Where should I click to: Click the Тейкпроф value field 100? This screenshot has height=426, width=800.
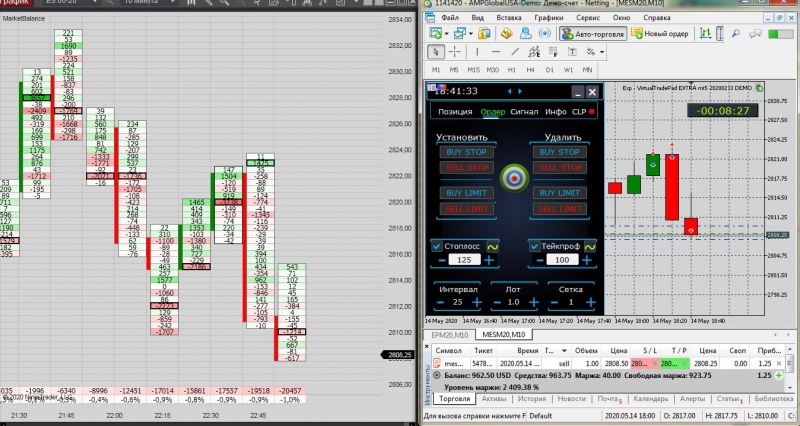coord(562,260)
